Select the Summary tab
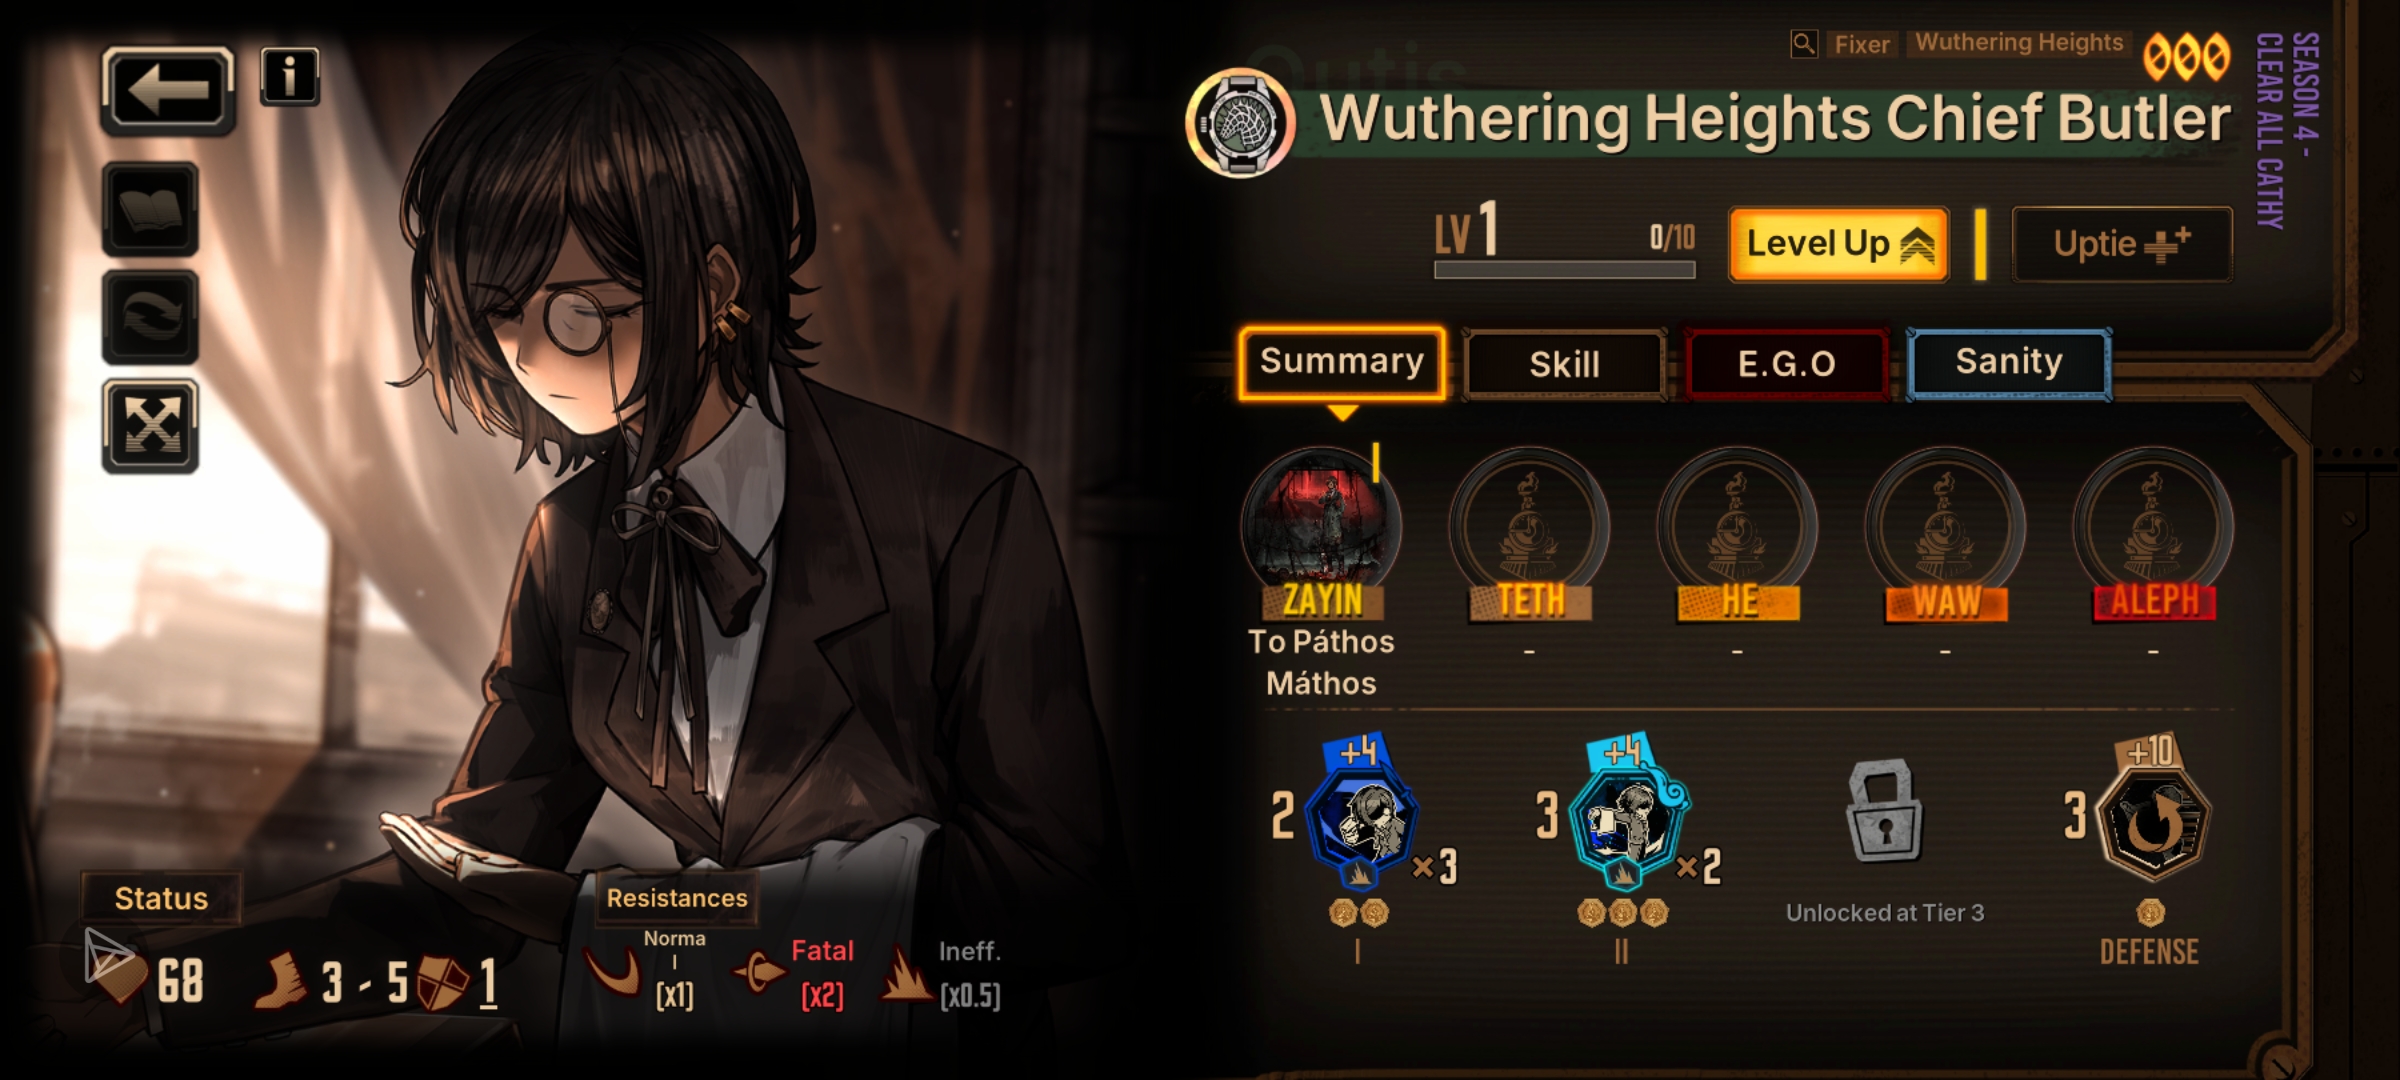This screenshot has height=1080, width=2400. pyautogui.click(x=1341, y=362)
